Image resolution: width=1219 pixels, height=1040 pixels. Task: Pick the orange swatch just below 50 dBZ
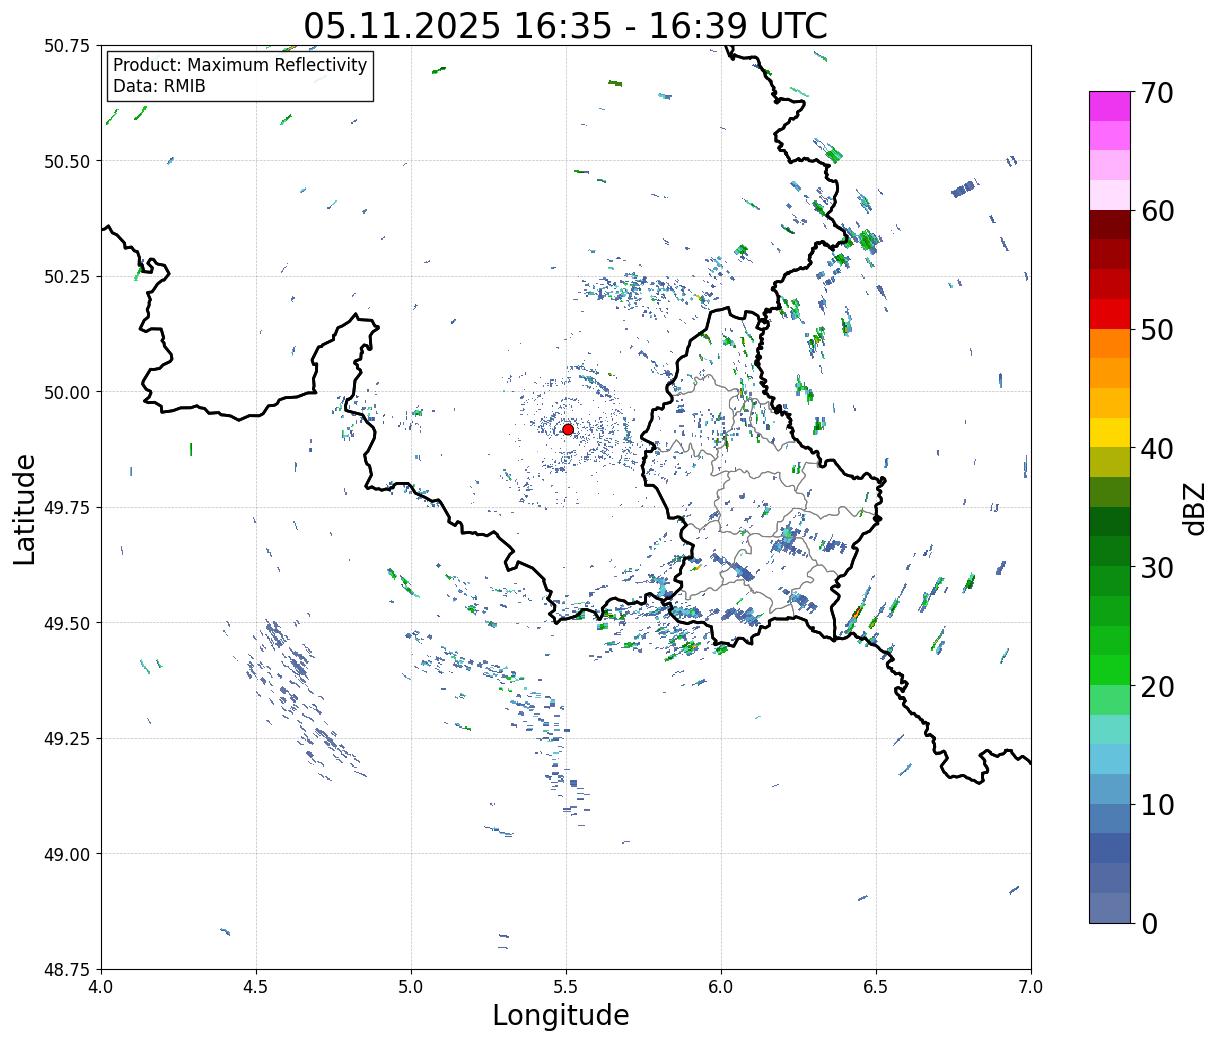coord(1109,343)
